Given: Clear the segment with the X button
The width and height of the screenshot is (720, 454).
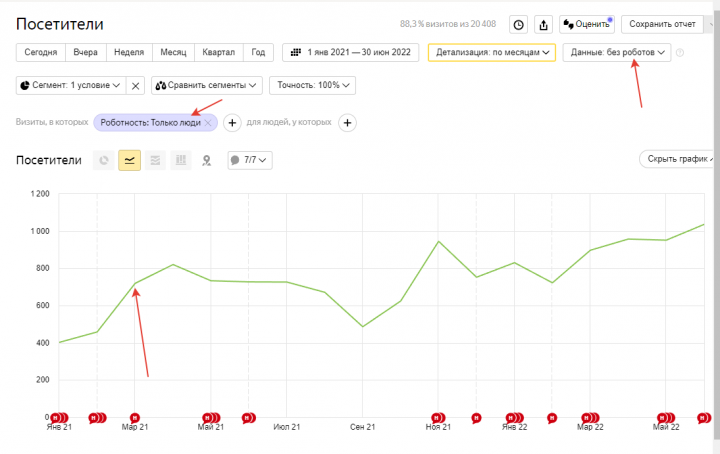Looking at the screenshot, I should tap(135, 86).
